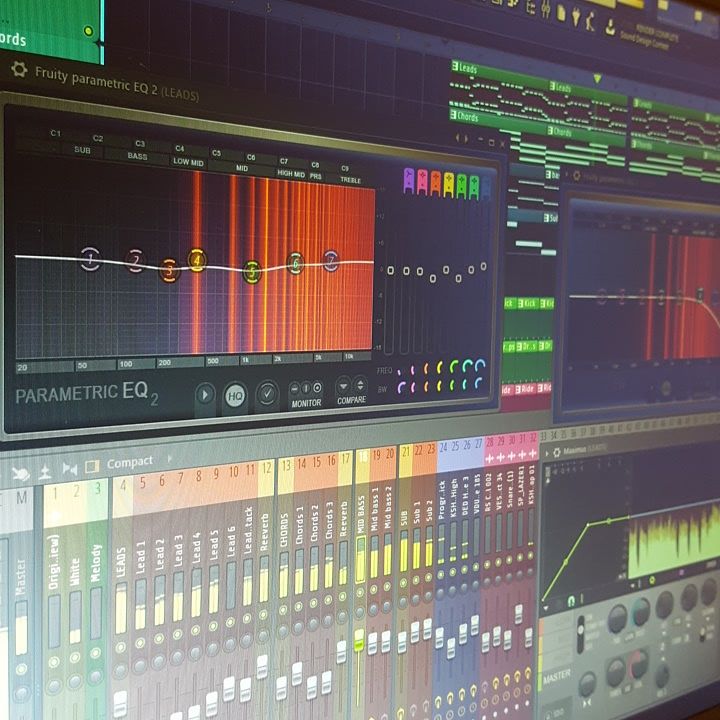Image resolution: width=720 pixels, height=720 pixels.
Task: Select the Lead 1 mixer track
Action: click(x=141, y=556)
